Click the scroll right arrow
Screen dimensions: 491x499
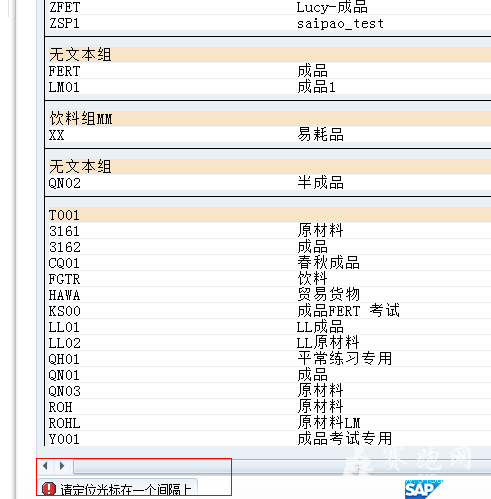[62, 466]
